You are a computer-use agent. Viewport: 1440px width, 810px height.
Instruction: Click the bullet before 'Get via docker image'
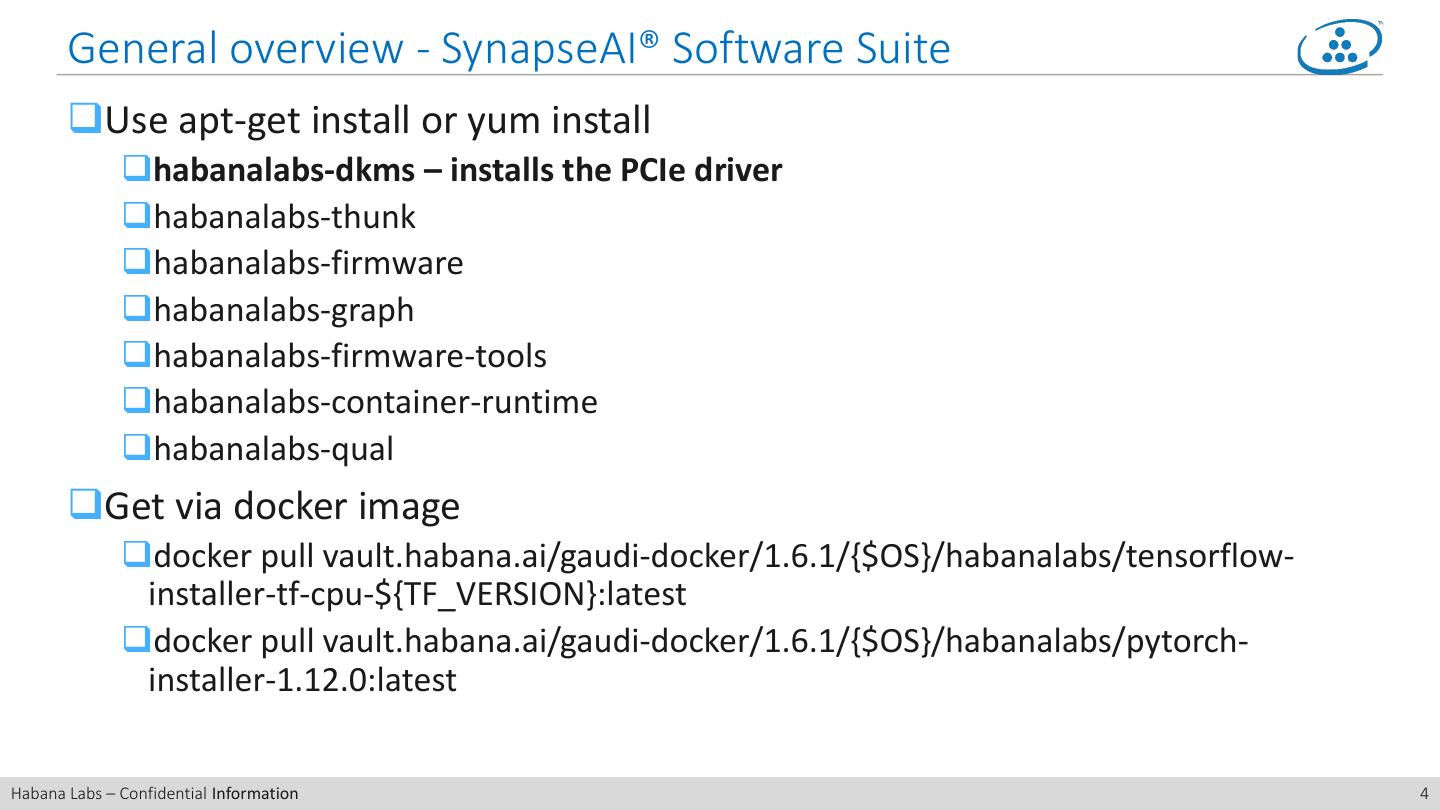click(85, 504)
